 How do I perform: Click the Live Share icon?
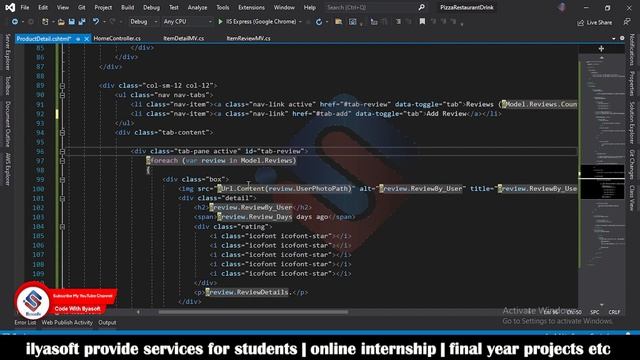point(580,22)
